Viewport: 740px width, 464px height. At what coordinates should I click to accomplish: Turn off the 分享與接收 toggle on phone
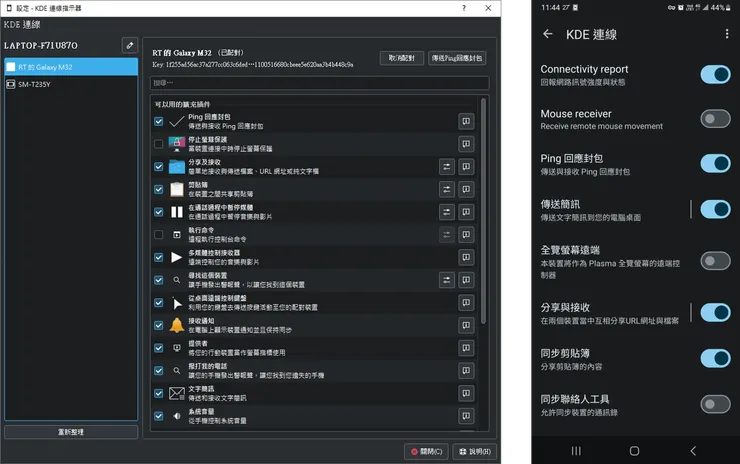click(x=715, y=312)
